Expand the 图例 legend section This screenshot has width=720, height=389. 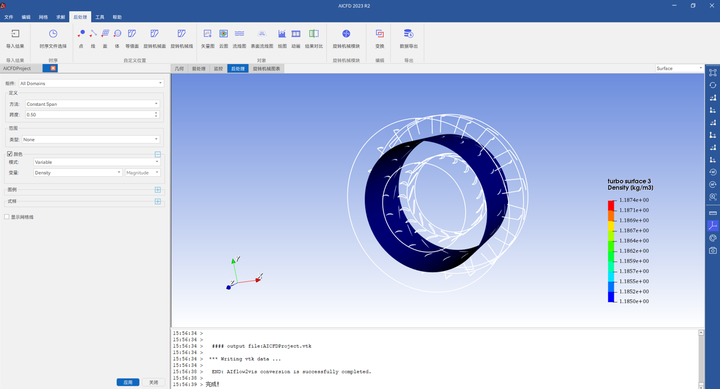click(158, 190)
